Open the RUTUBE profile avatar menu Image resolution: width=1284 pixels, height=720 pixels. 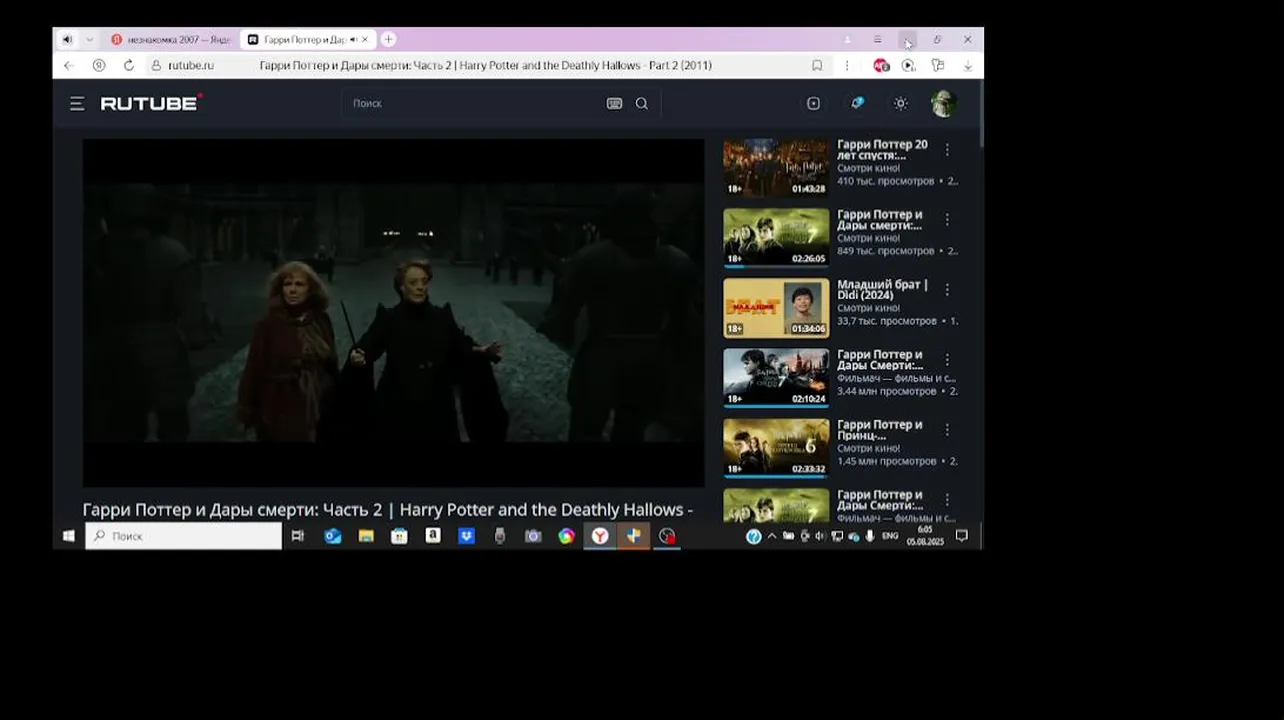tap(943, 103)
